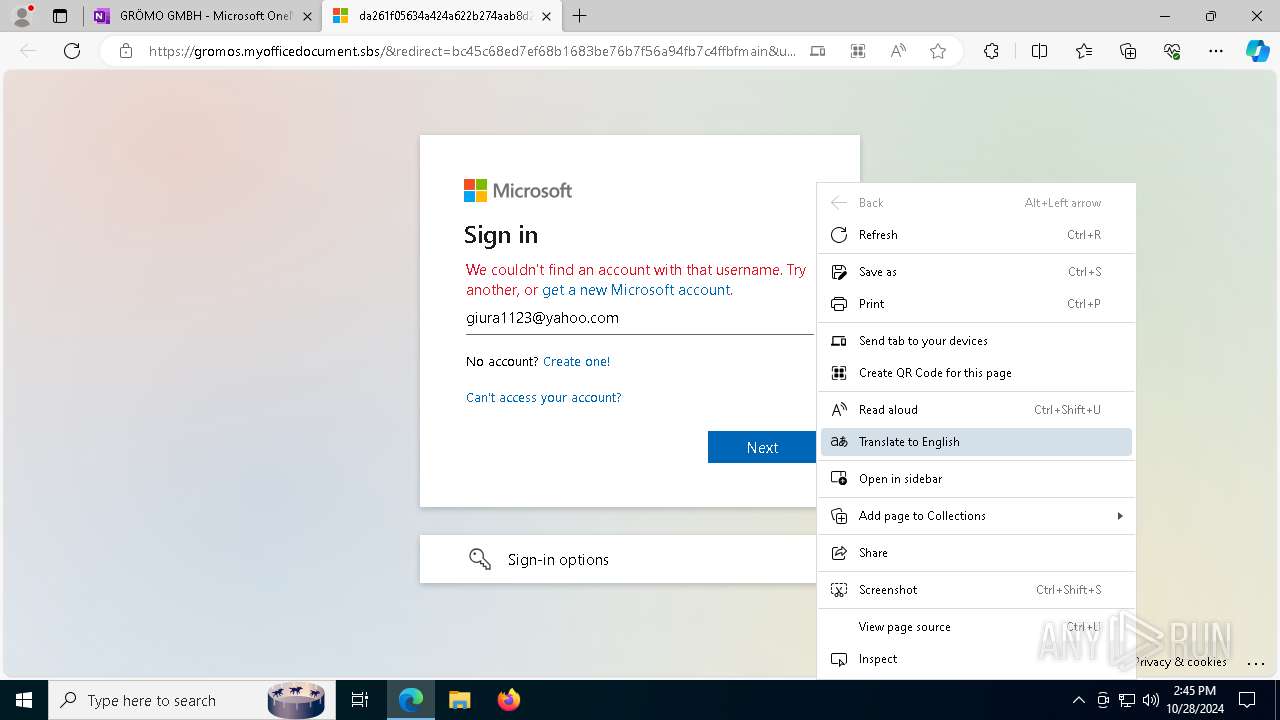Click the Create one! link
The height and width of the screenshot is (720, 1280).
(576, 361)
